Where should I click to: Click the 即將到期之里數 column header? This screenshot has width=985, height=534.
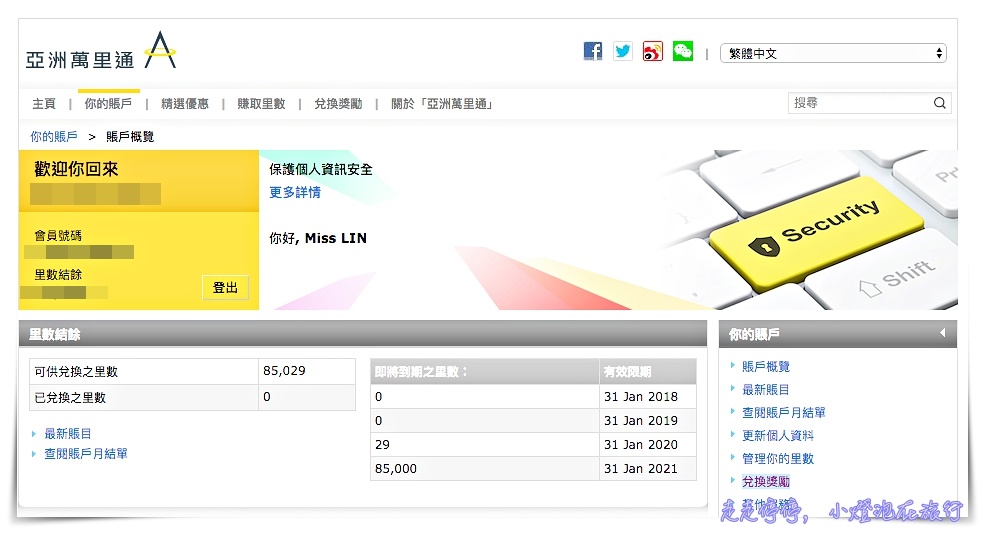coord(485,371)
